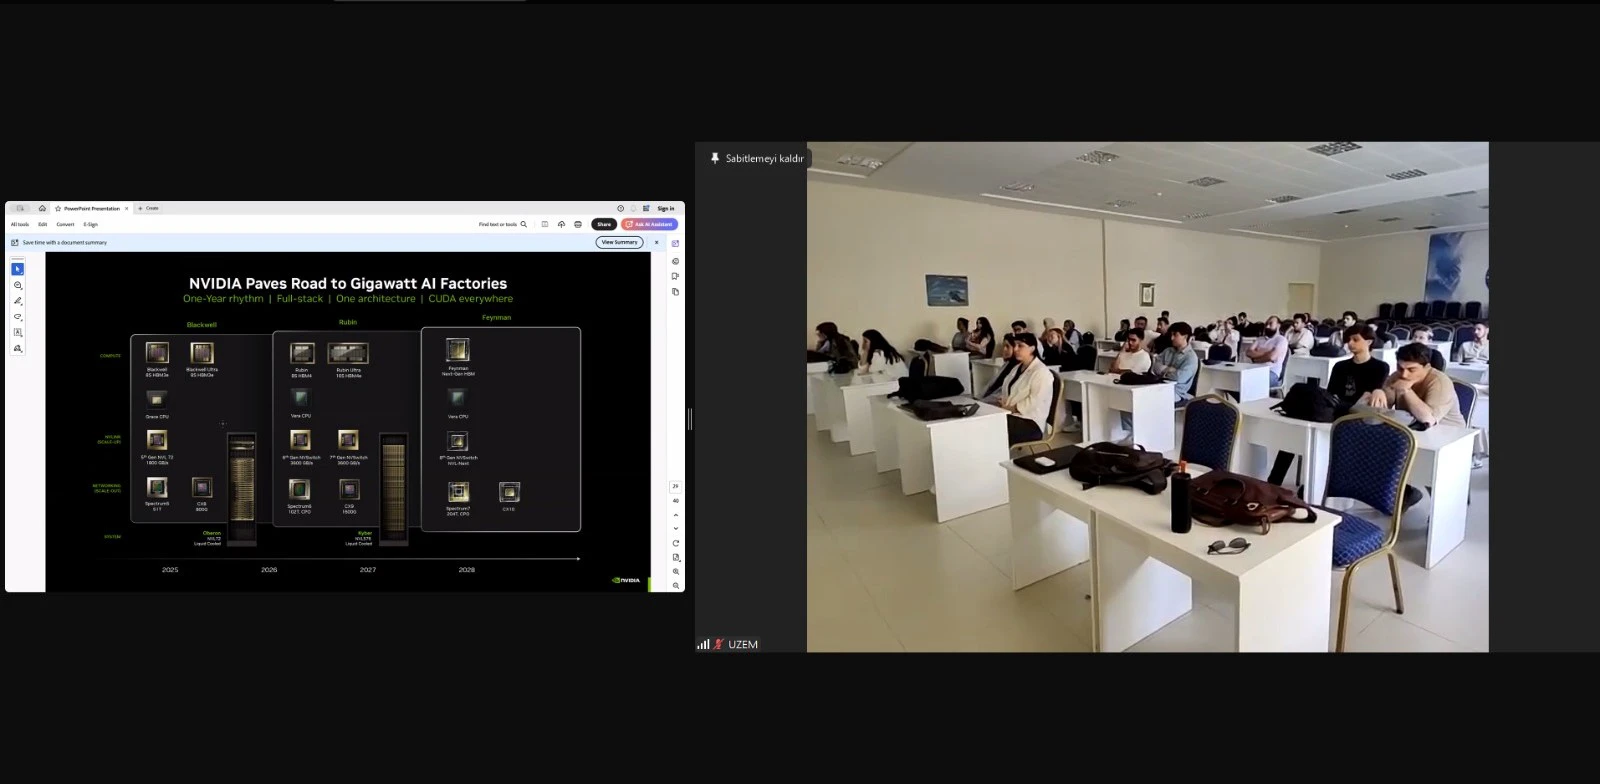The width and height of the screenshot is (1600, 784).
Task: Click the print document icon
Action: coord(578,224)
